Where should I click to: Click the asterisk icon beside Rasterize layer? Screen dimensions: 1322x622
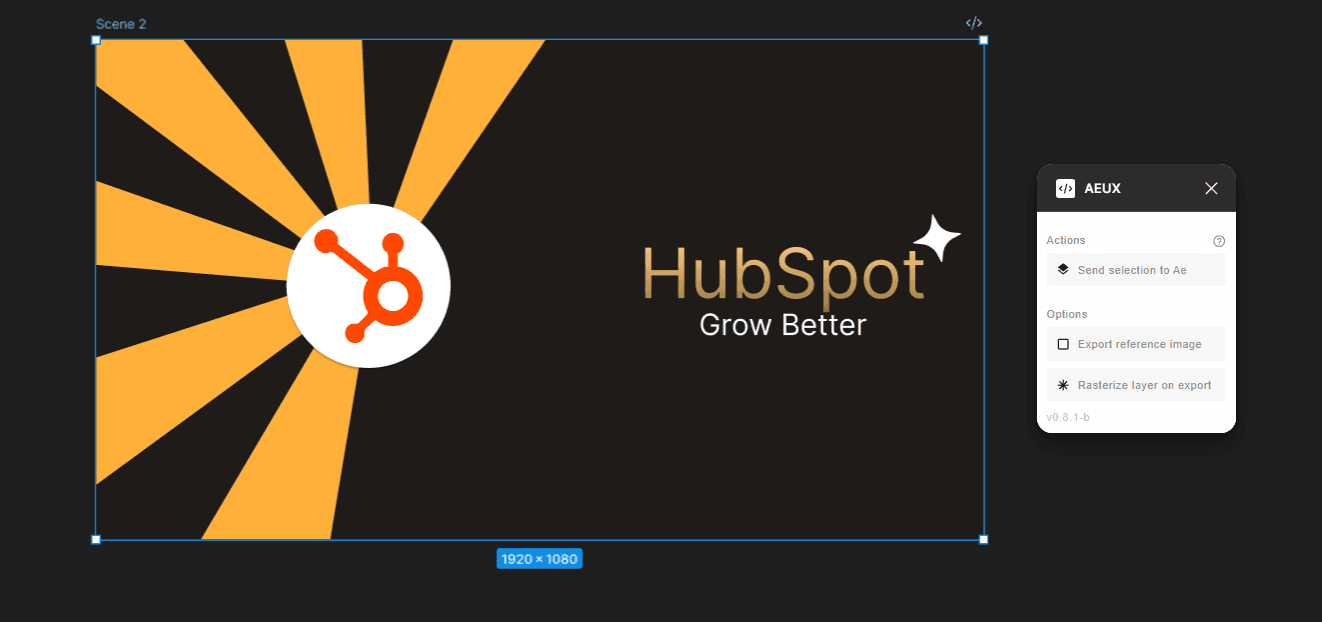tap(1063, 385)
